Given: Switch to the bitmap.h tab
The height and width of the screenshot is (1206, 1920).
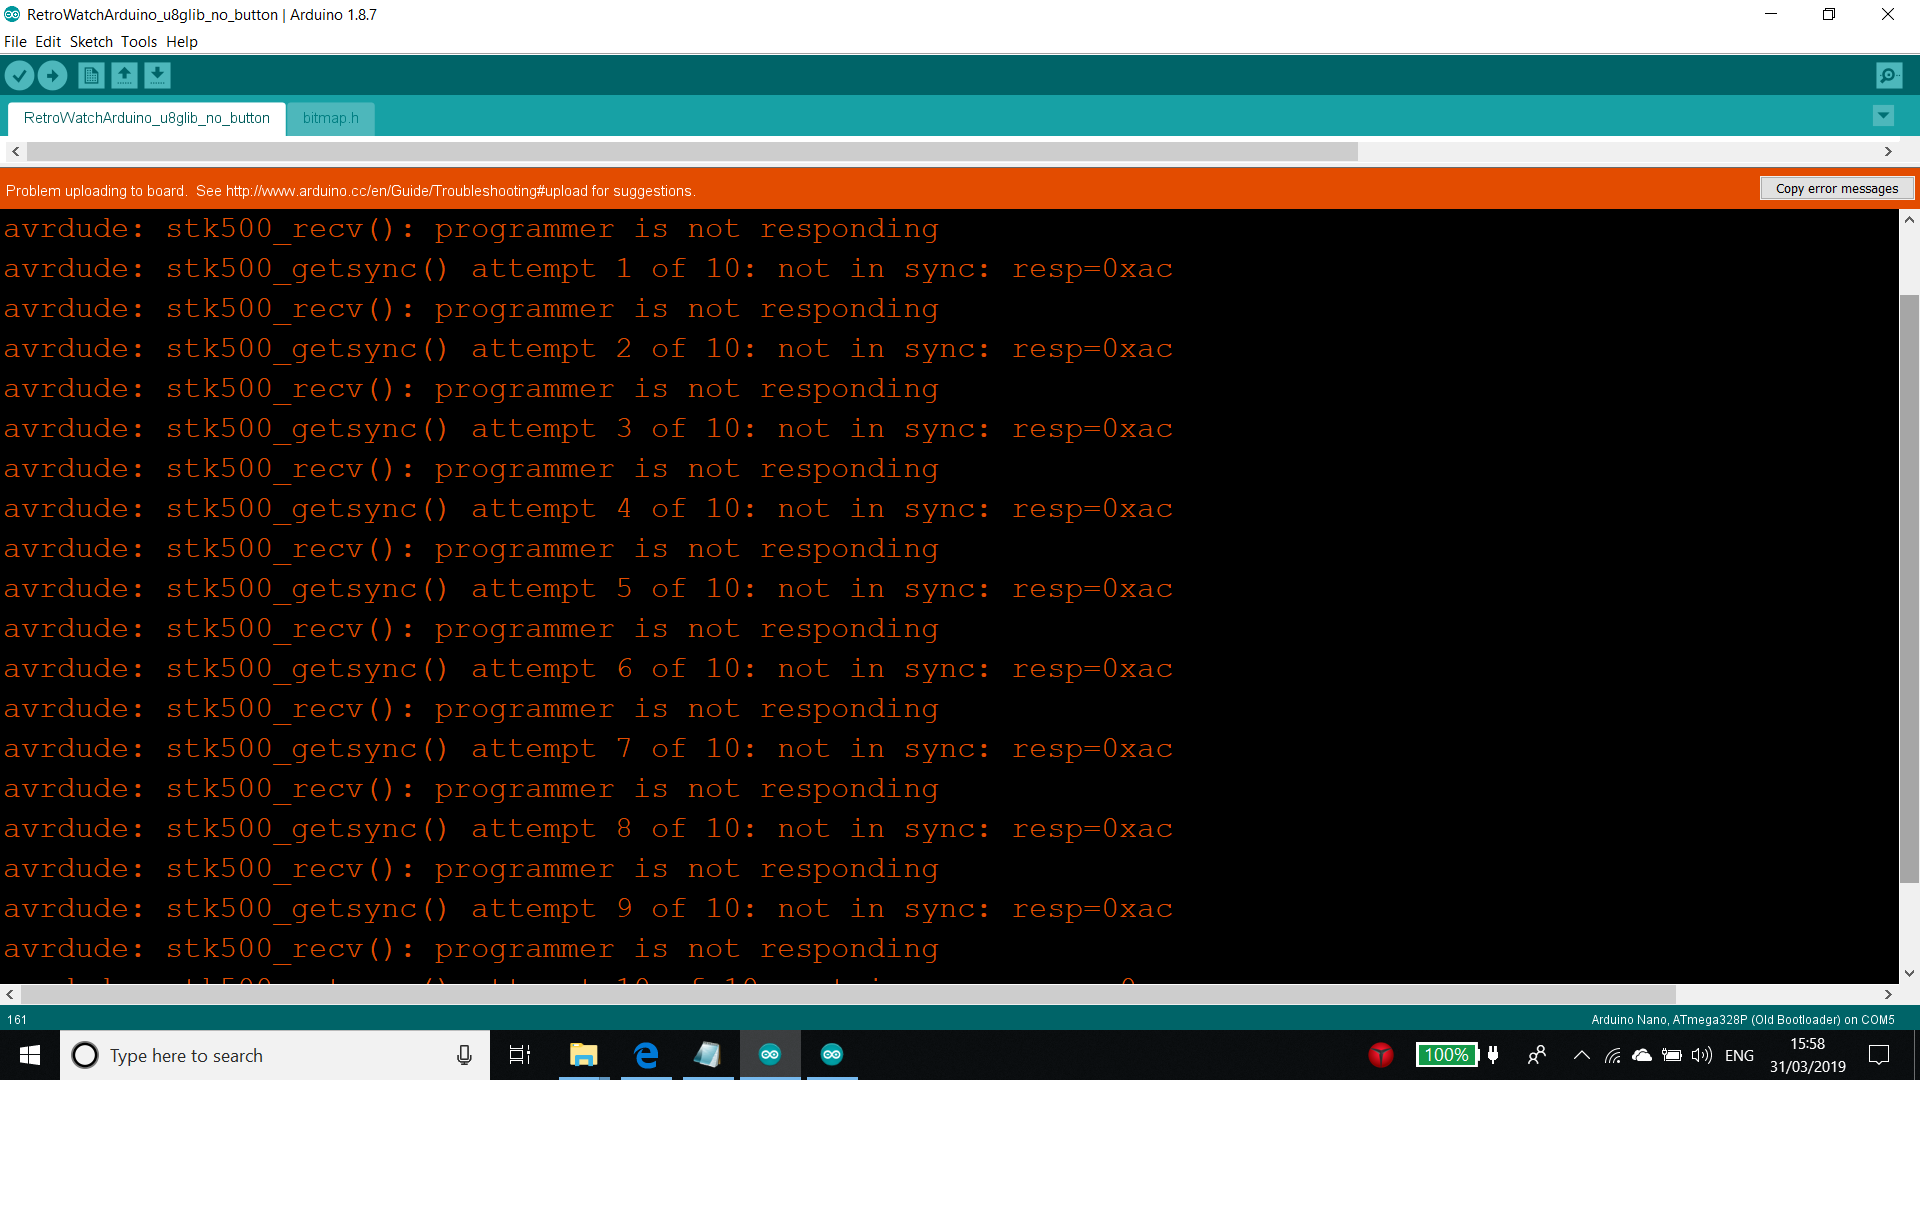Looking at the screenshot, I should [330, 118].
